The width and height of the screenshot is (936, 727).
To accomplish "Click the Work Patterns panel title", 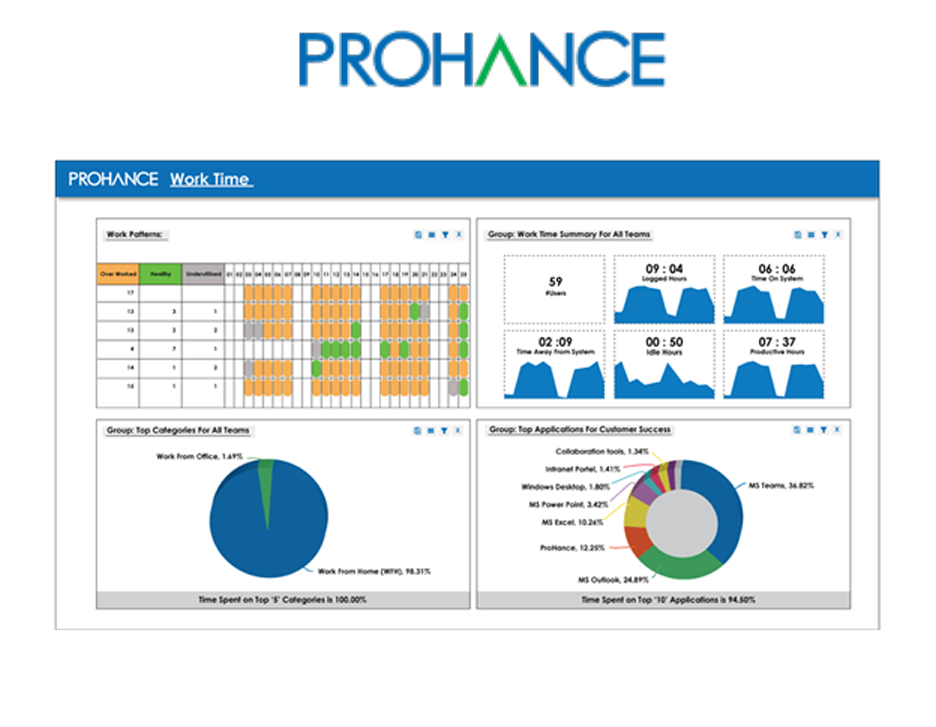I will [134, 235].
